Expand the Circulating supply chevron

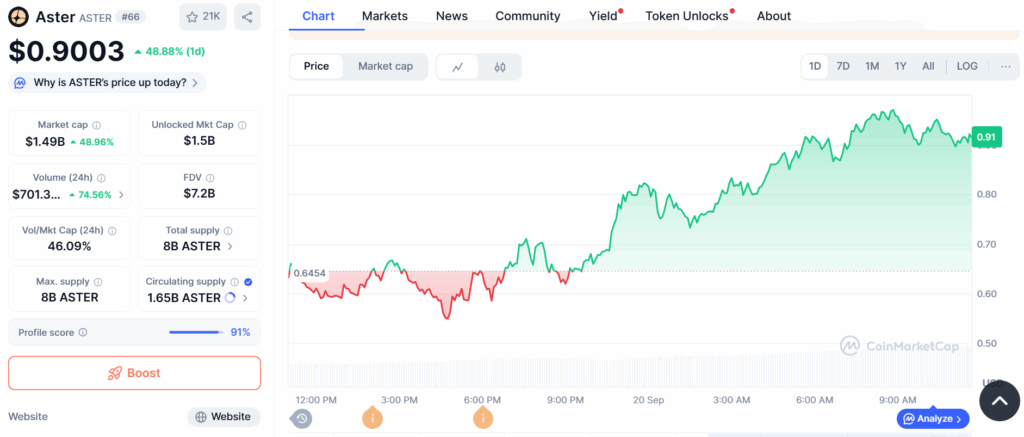(x=246, y=298)
